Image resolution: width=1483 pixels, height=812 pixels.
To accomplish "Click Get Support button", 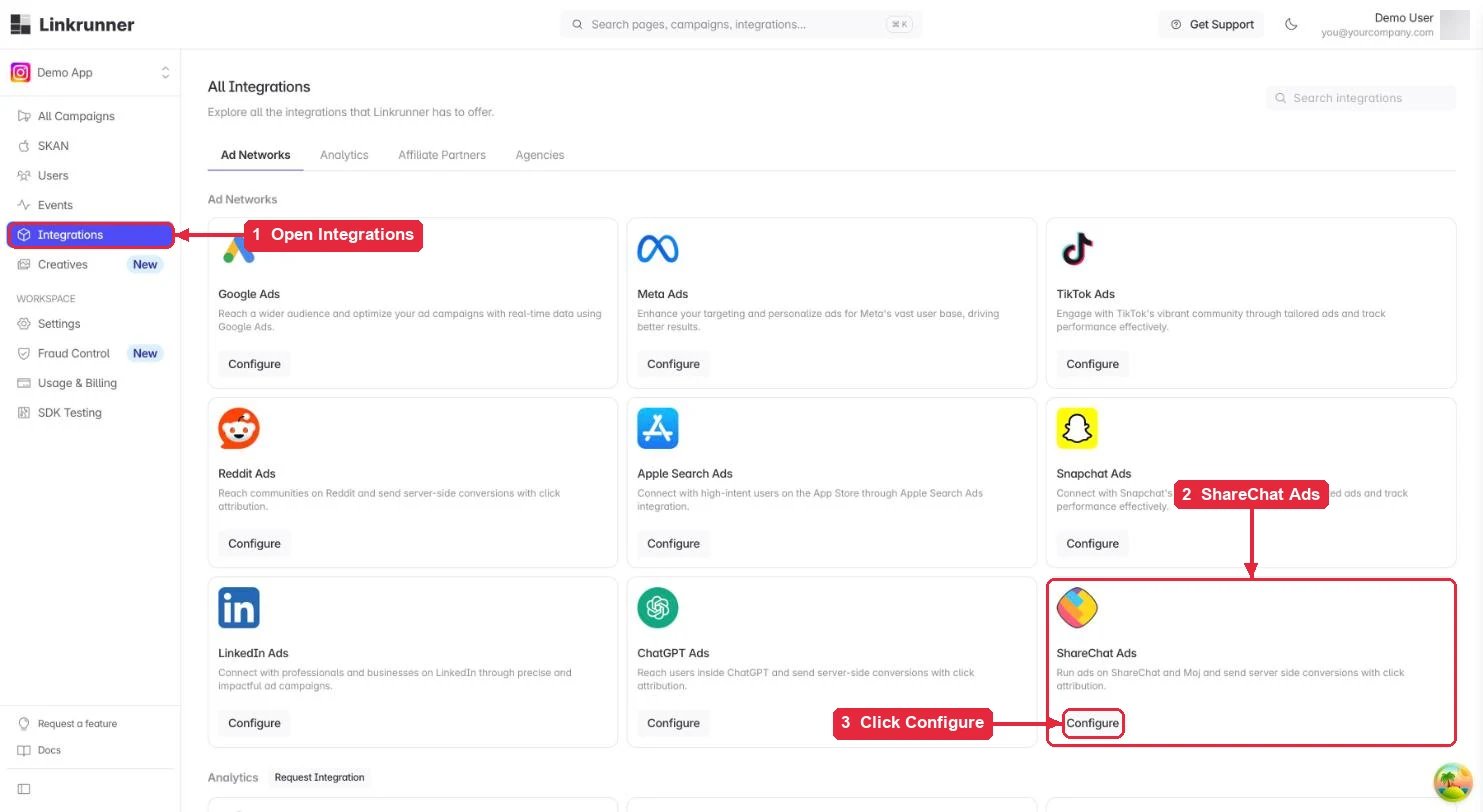I will 1211,24.
